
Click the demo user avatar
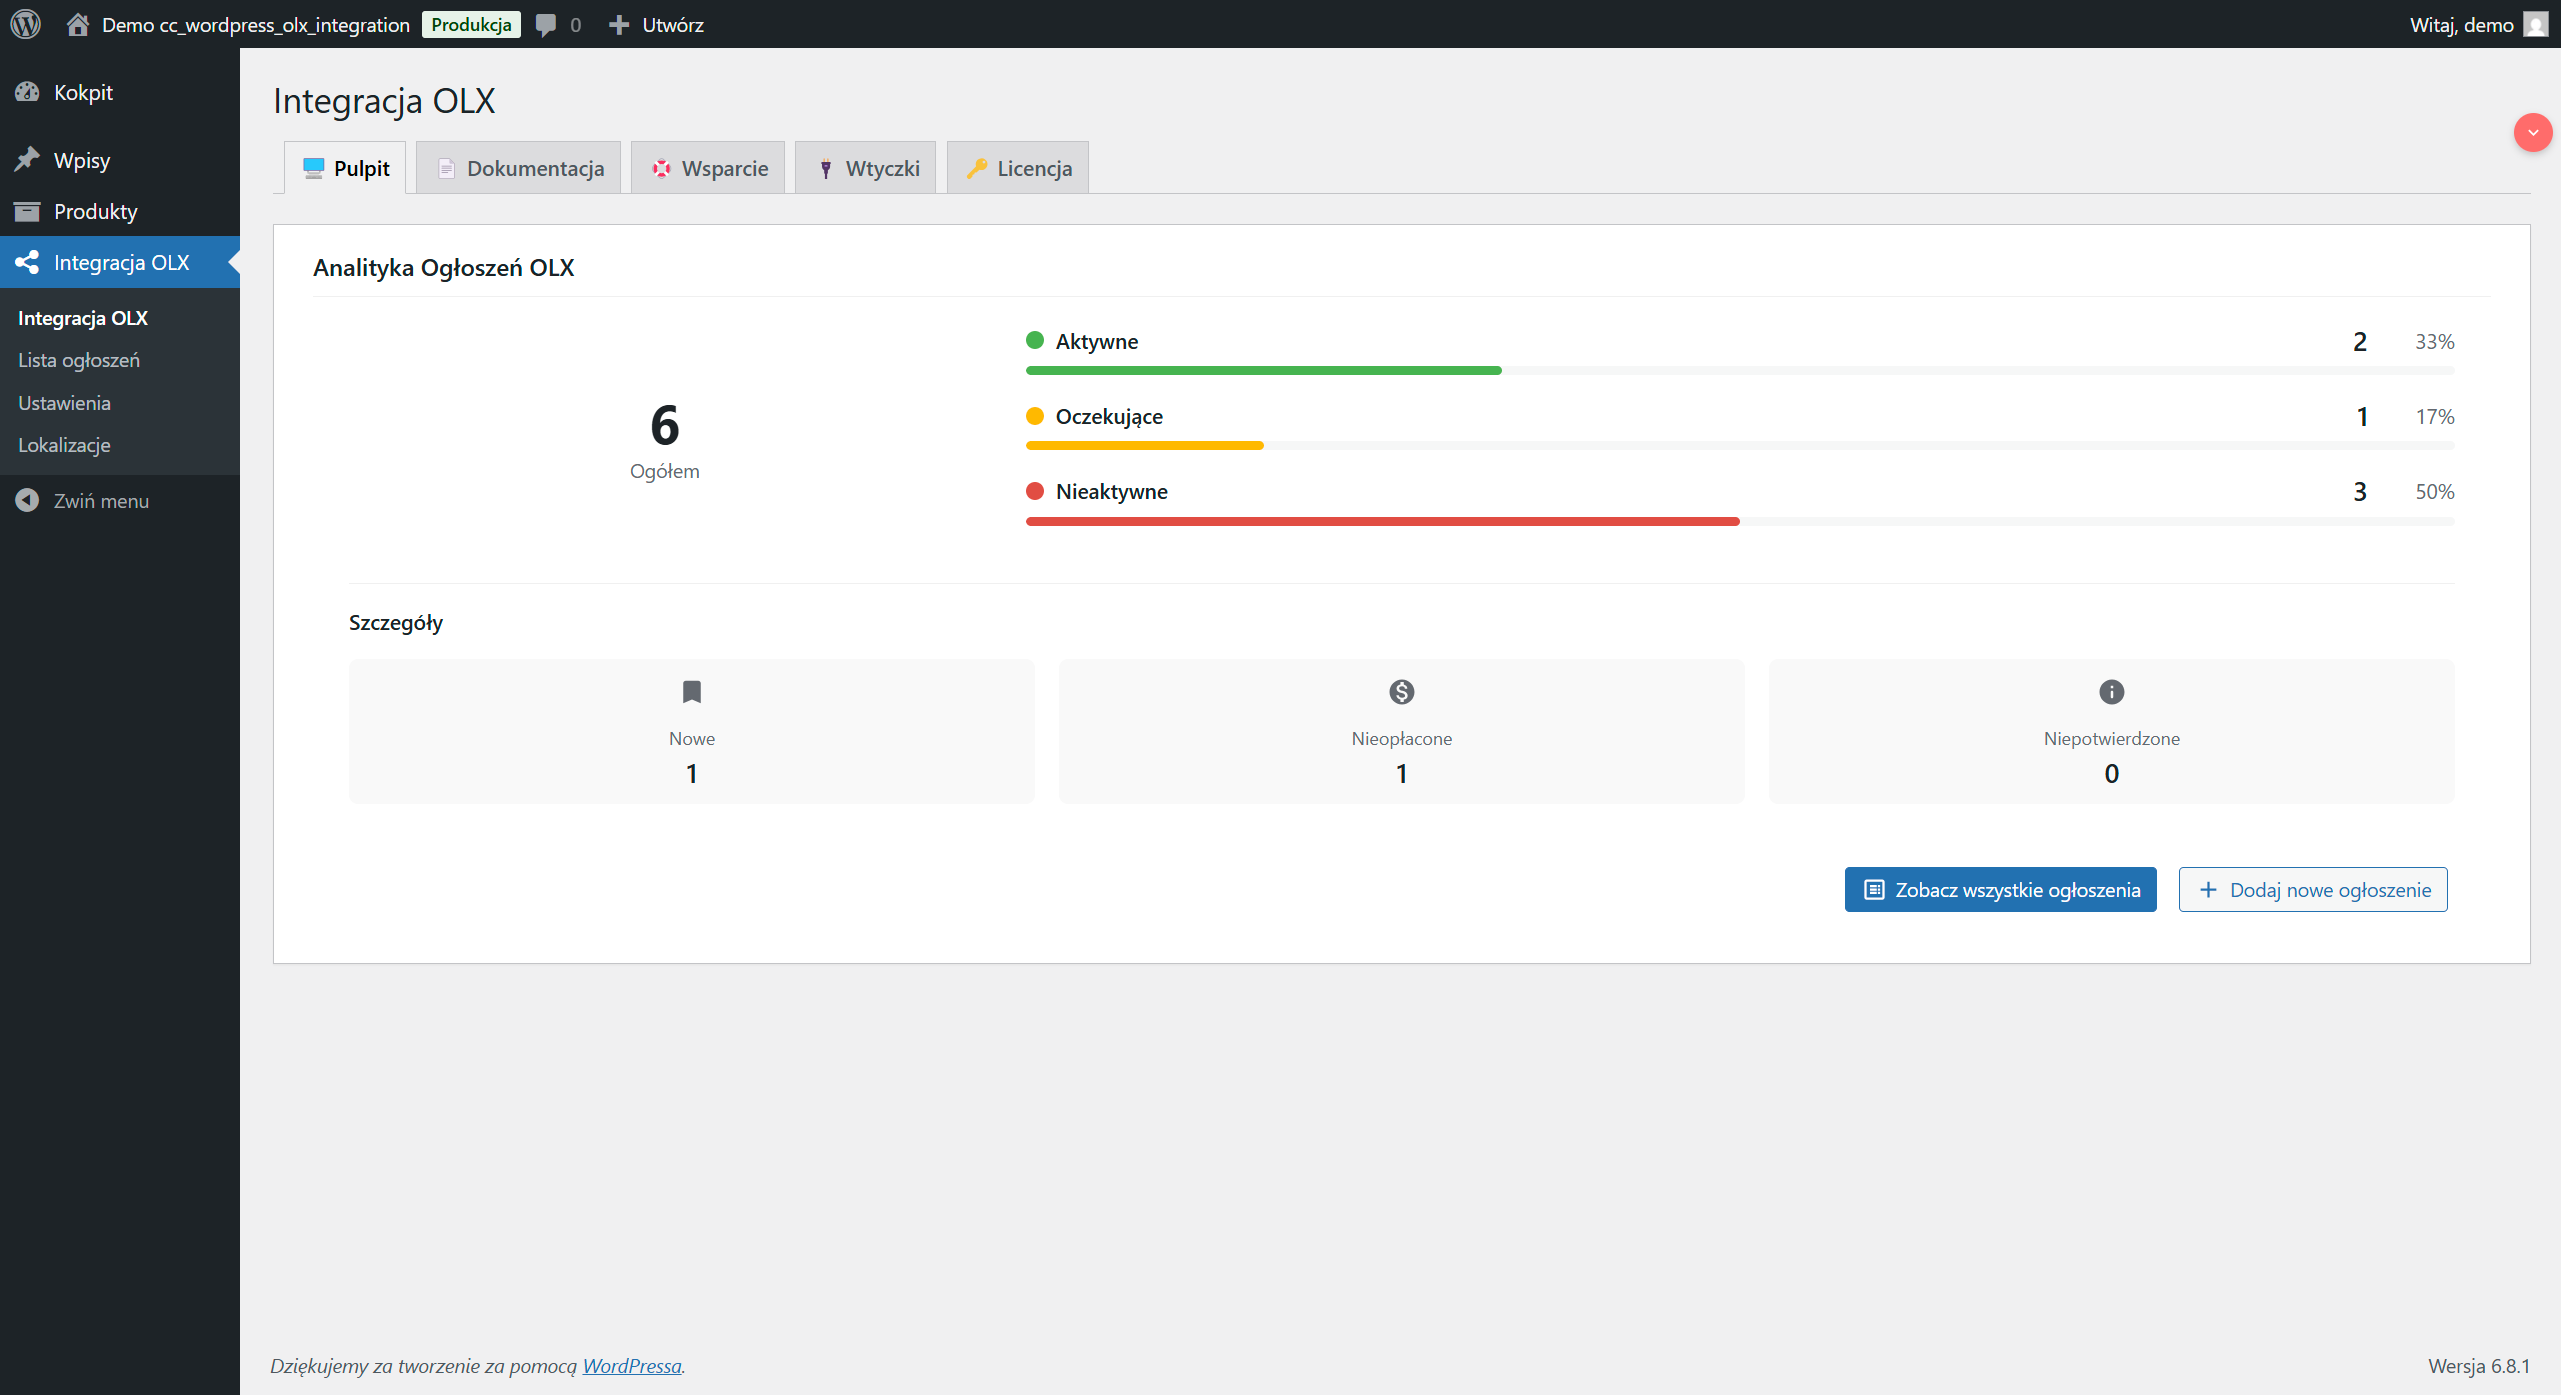[x=2535, y=24]
